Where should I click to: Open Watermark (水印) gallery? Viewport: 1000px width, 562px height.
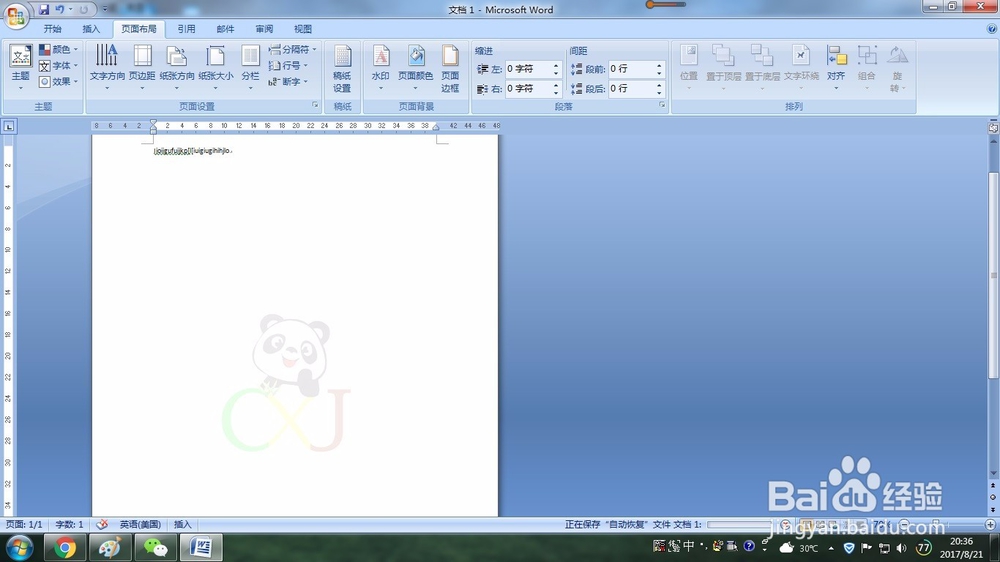(x=381, y=66)
